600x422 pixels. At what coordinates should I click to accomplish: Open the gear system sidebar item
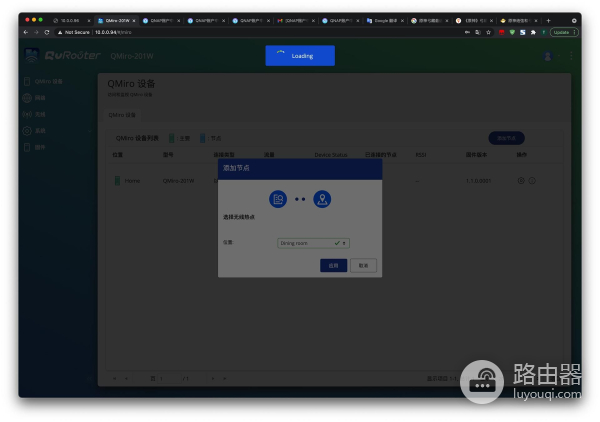coord(34,131)
